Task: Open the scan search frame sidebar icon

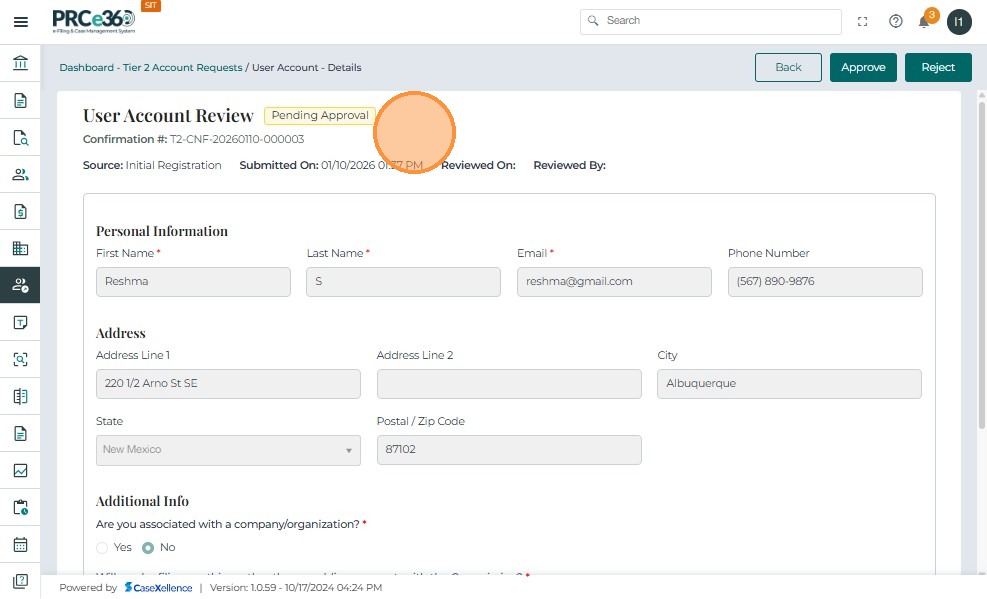Action: [20, 359]
